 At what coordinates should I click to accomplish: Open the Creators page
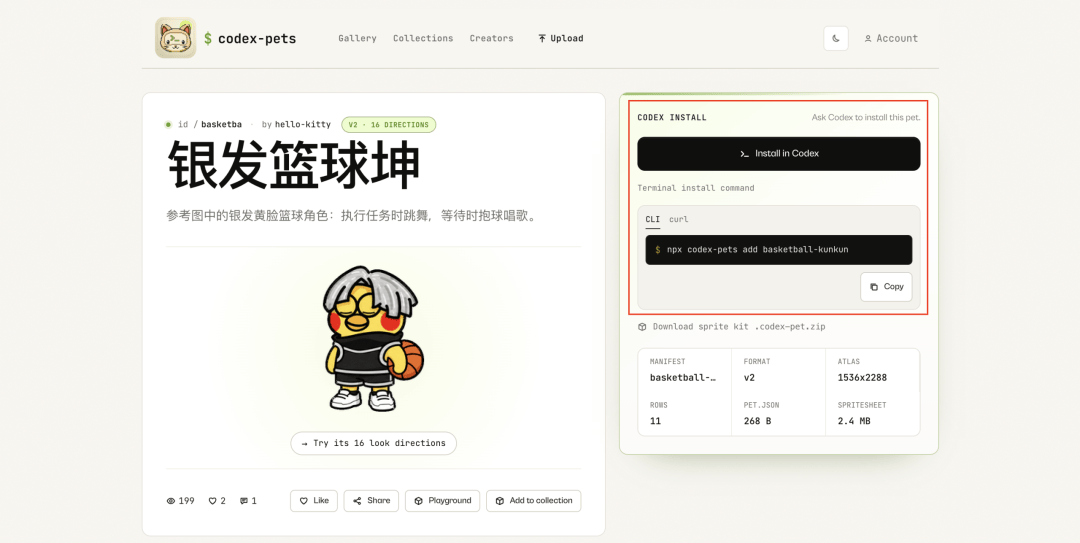click(x=491, y=39)
